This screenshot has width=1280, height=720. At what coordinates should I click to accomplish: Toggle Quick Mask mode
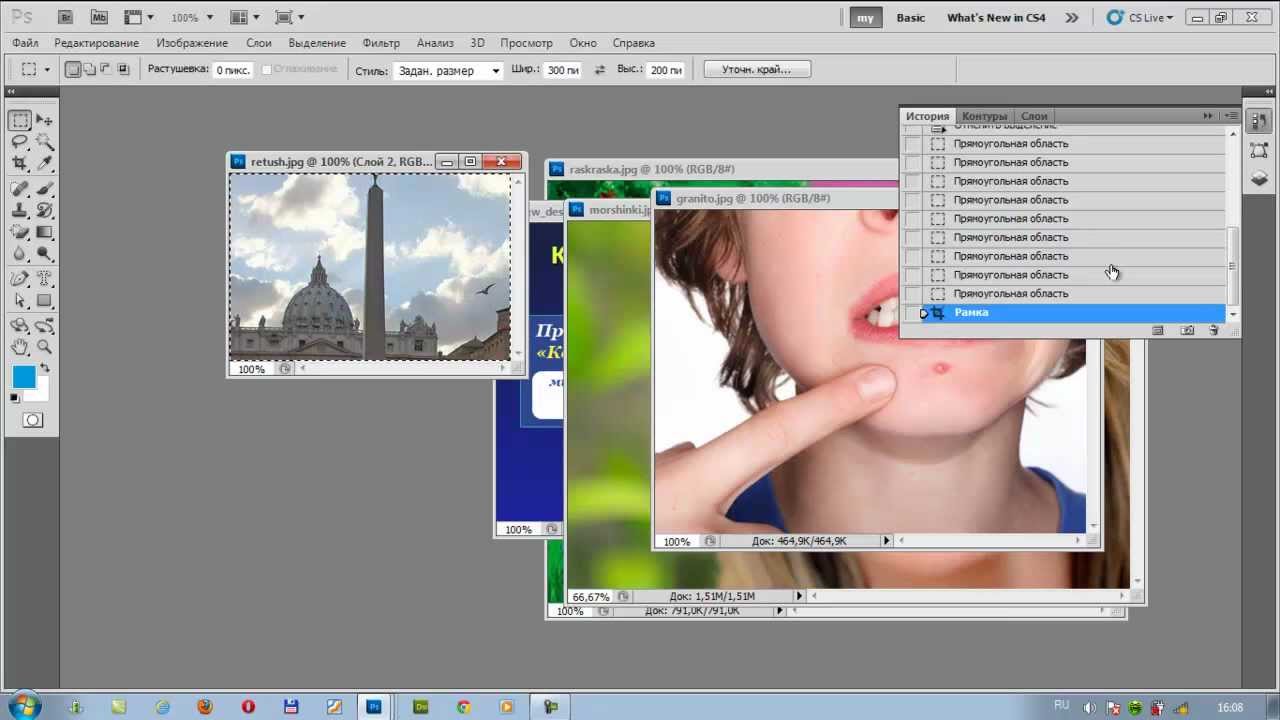click(x=33, y=420)
